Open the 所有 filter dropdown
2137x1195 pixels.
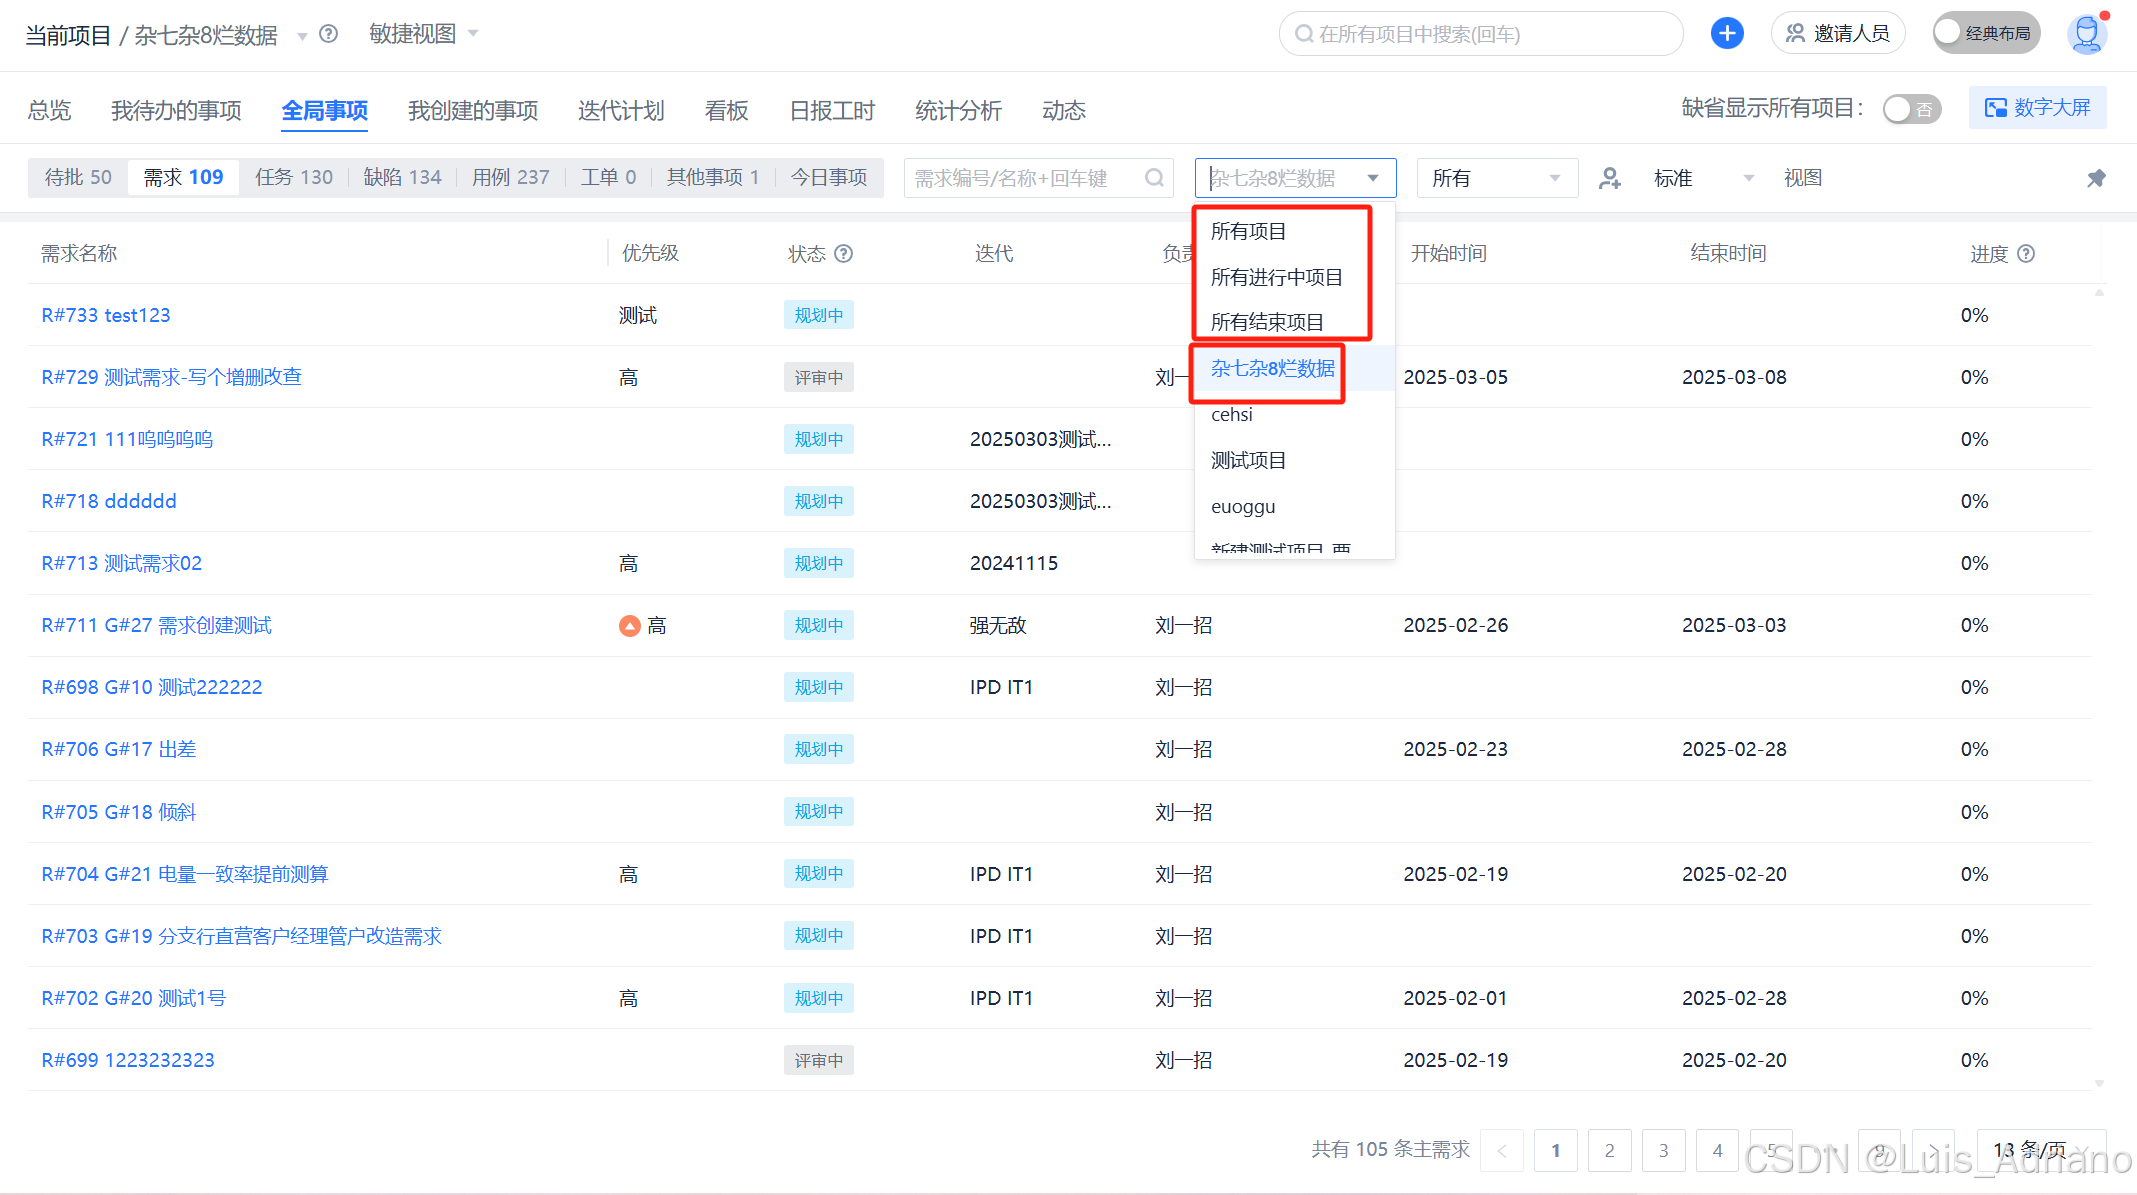(x=1496, y=178)
